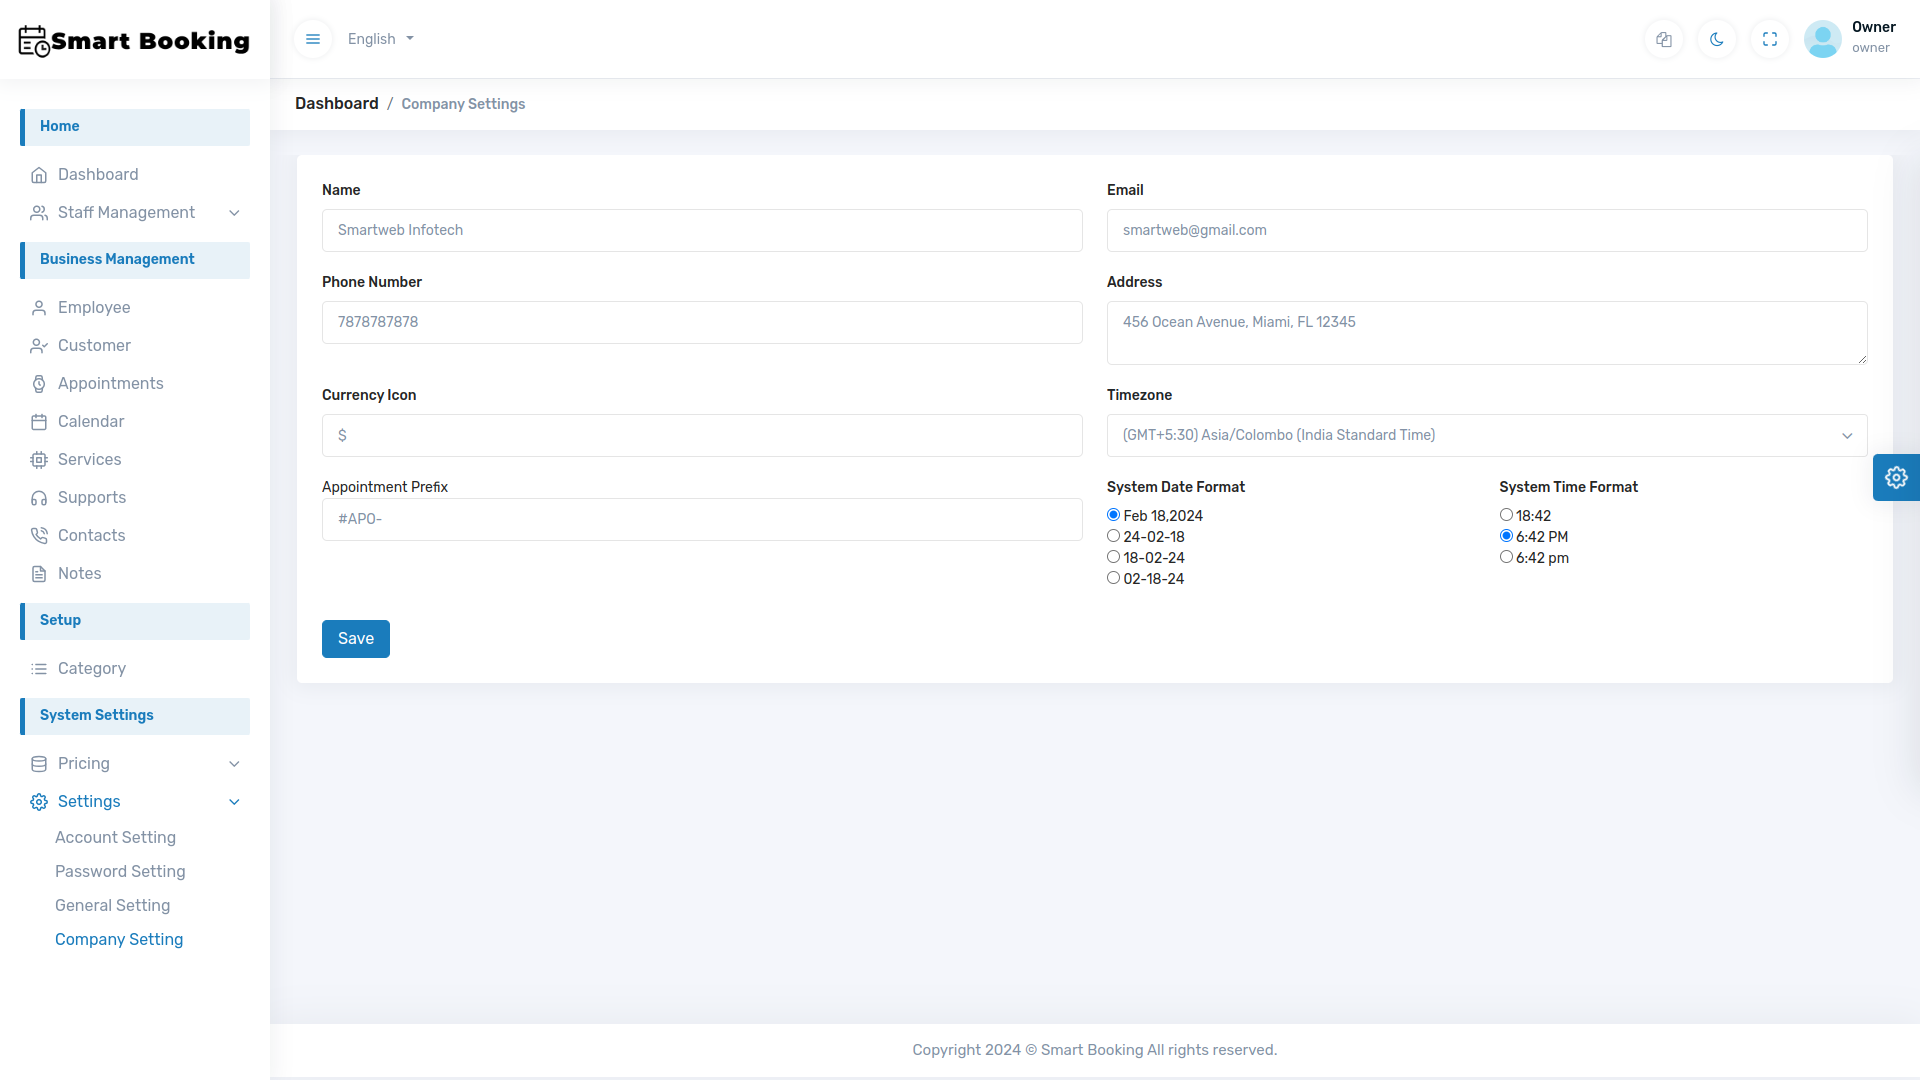Viewport: 1920px width, 1080px height.
Task: Select the Calendar icon in sidebar
Action: click(x=39, y=422)
